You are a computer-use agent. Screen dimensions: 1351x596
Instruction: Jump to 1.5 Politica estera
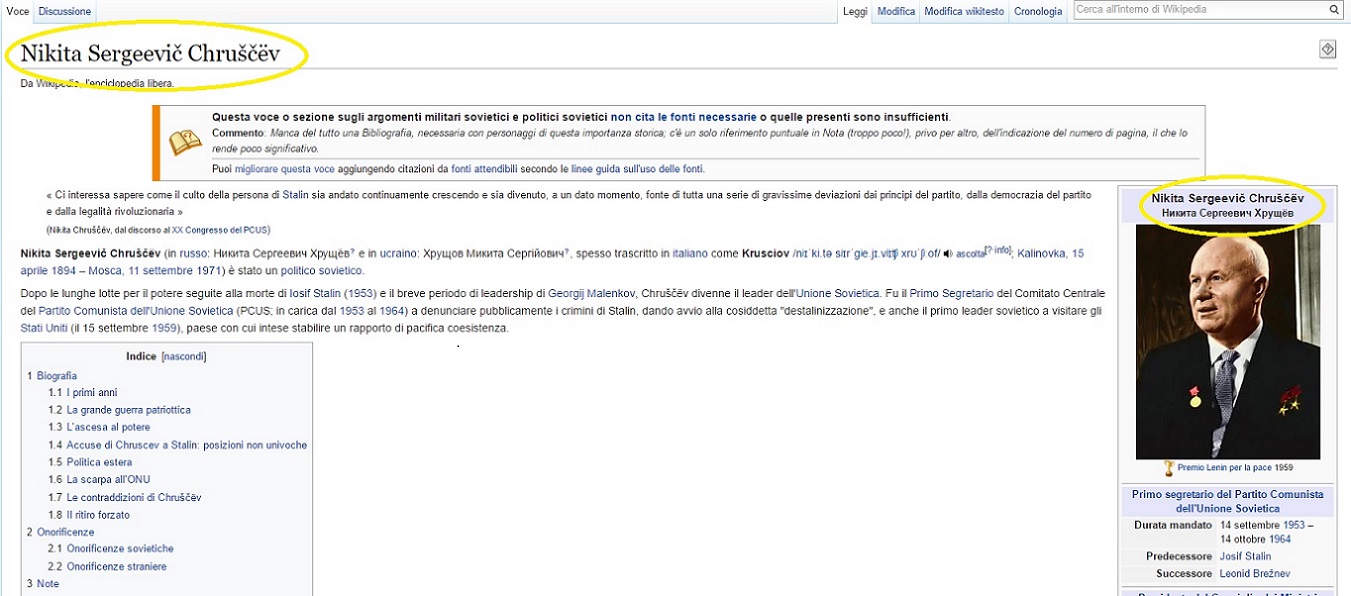(99, 463)
